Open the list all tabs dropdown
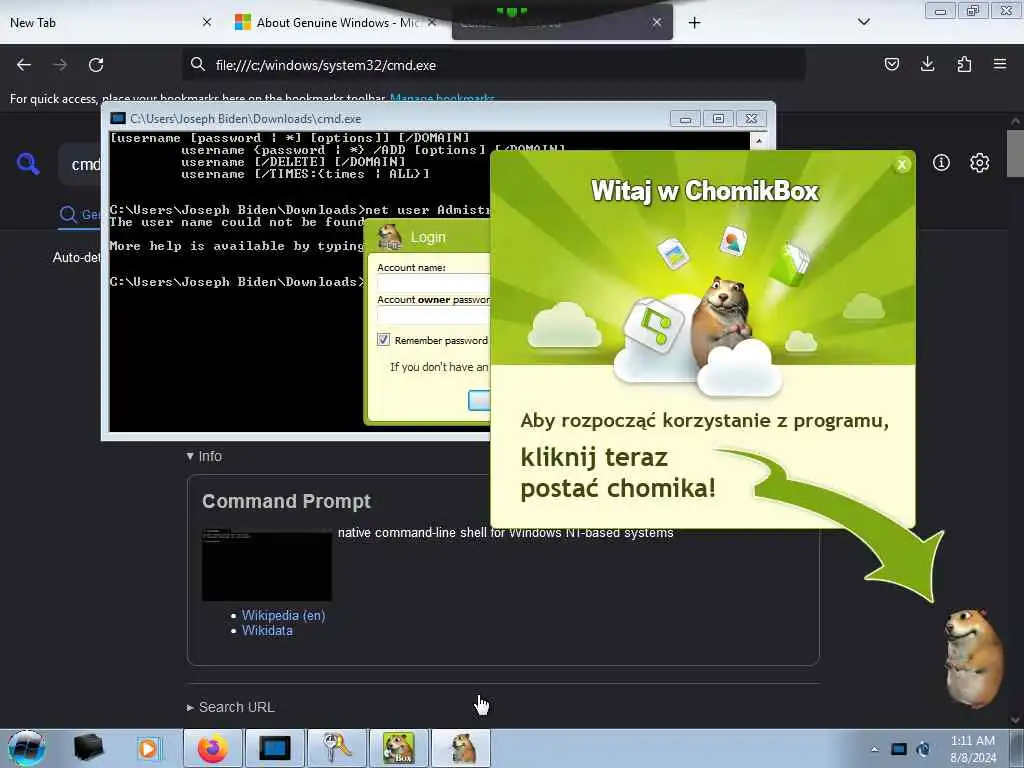The height and width of the screenshot is (768, 1024). point(863,22)
